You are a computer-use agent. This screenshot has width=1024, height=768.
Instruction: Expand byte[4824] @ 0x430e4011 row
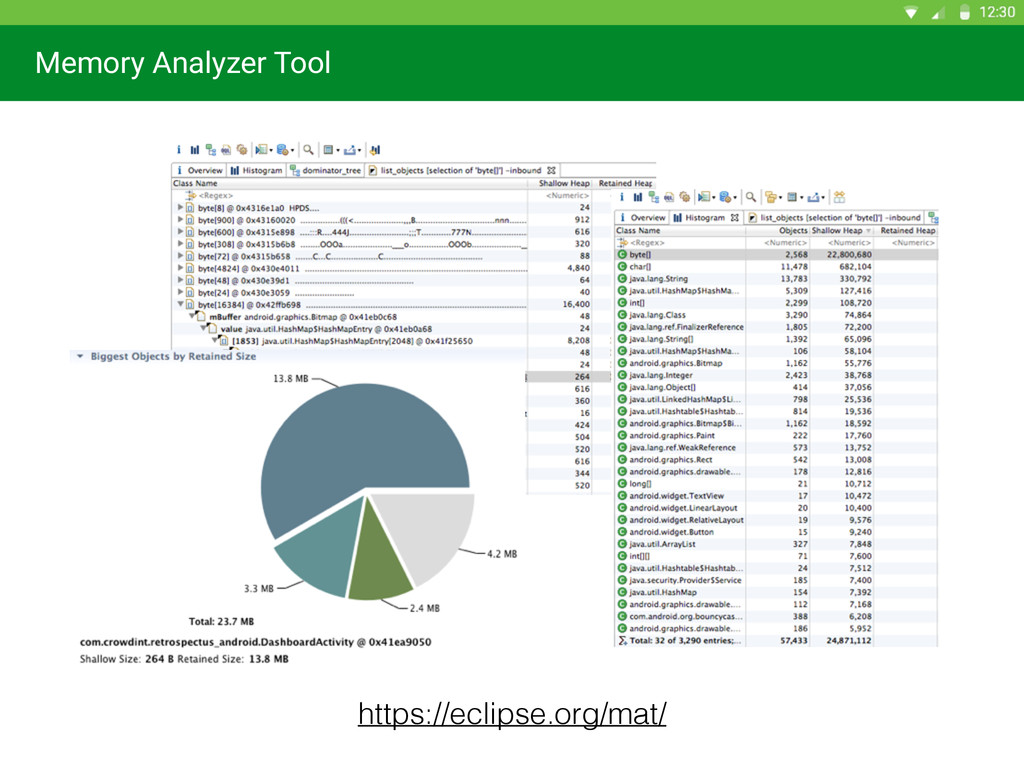click(180, 268)
